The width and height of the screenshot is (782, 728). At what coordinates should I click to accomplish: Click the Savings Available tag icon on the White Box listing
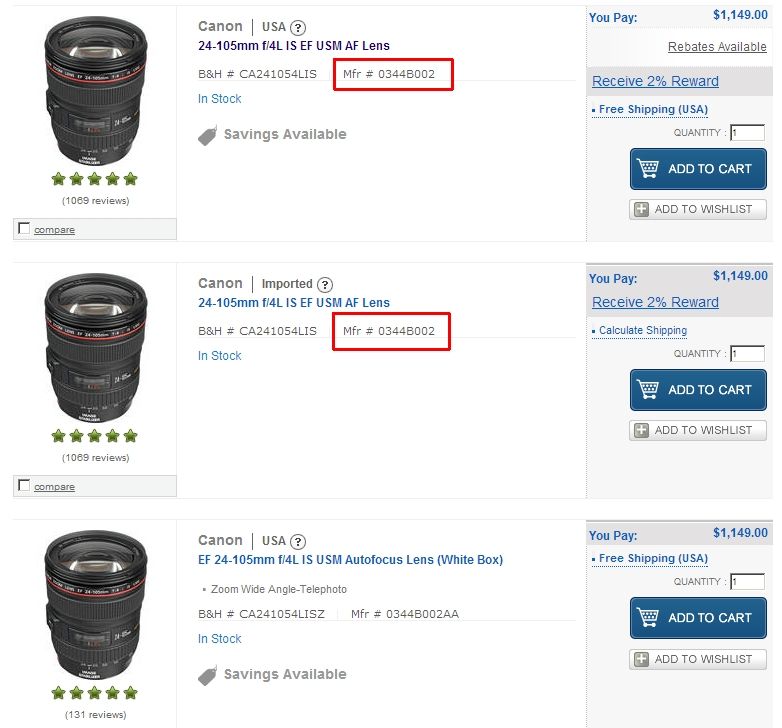coord(208,676)
